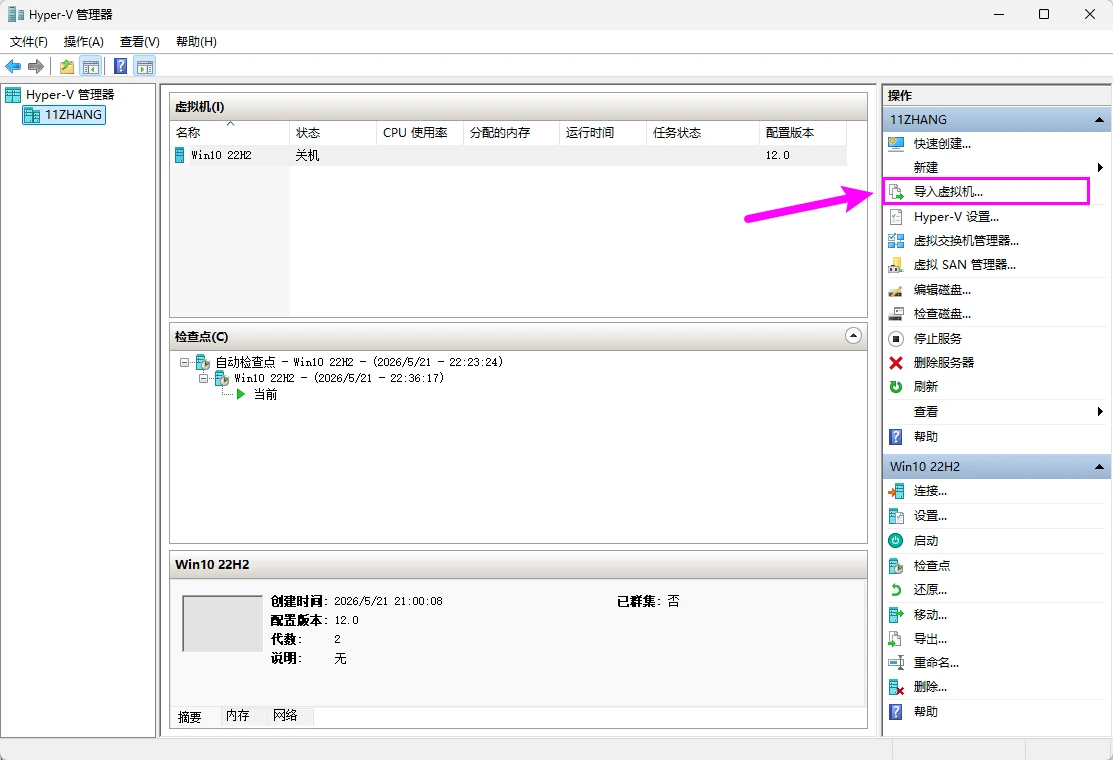Expand the 查看 submenu arrow
Viewport: 1113px width, 760px height.
coord(1100,412)
